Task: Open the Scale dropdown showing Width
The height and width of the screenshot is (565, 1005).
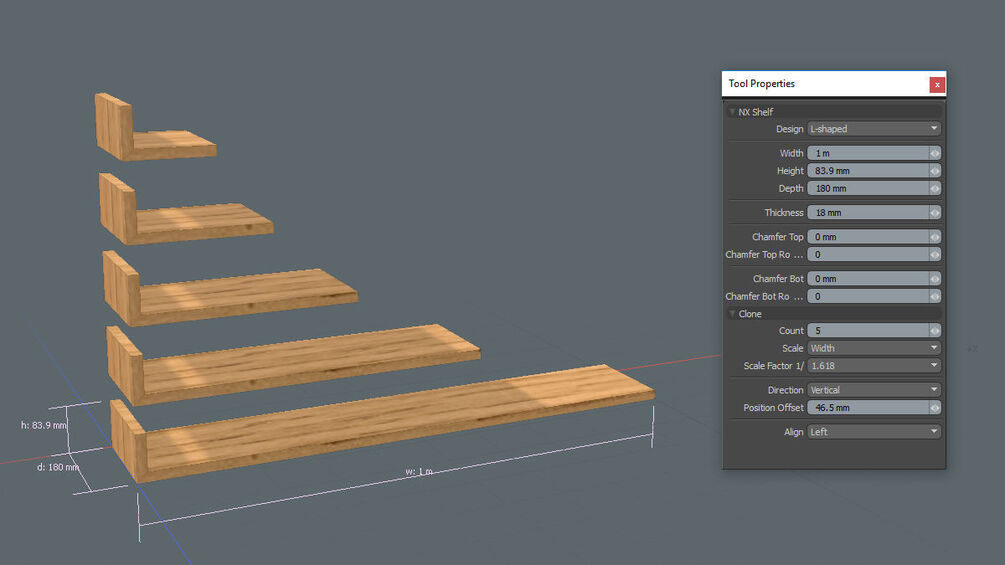Action: coord(874,348)
